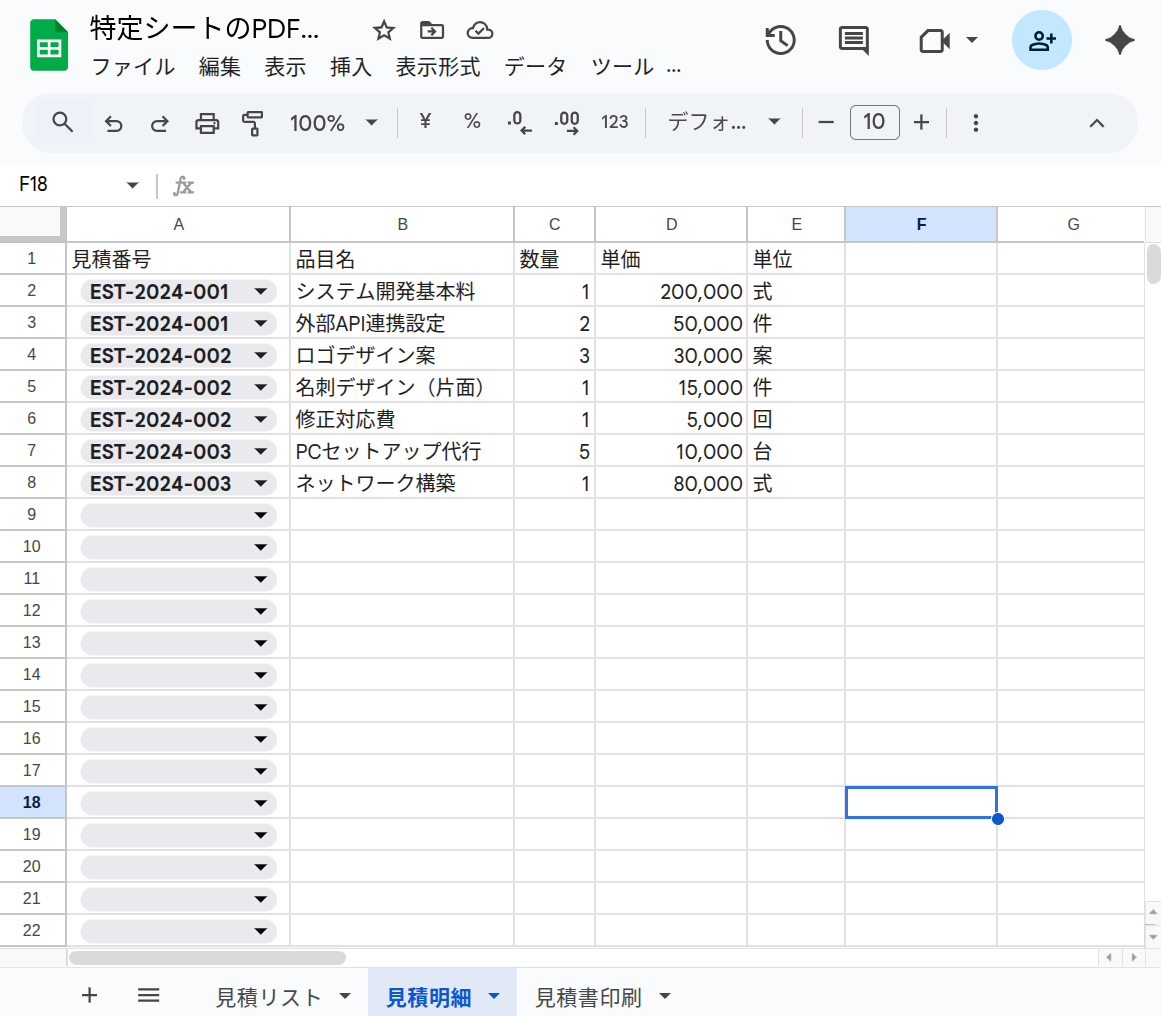Activate the paint format tool
1161x1016 pixels.
pyautogui.click(x=252, y=123)
